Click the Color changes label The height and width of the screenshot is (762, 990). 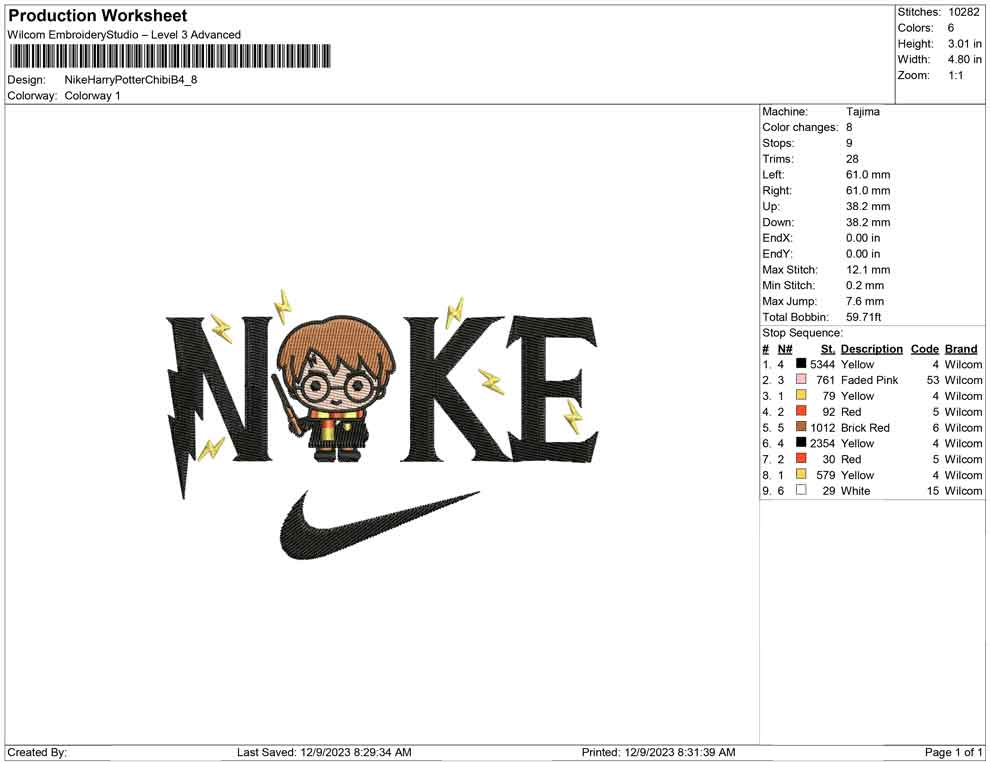tap(800, 128)
